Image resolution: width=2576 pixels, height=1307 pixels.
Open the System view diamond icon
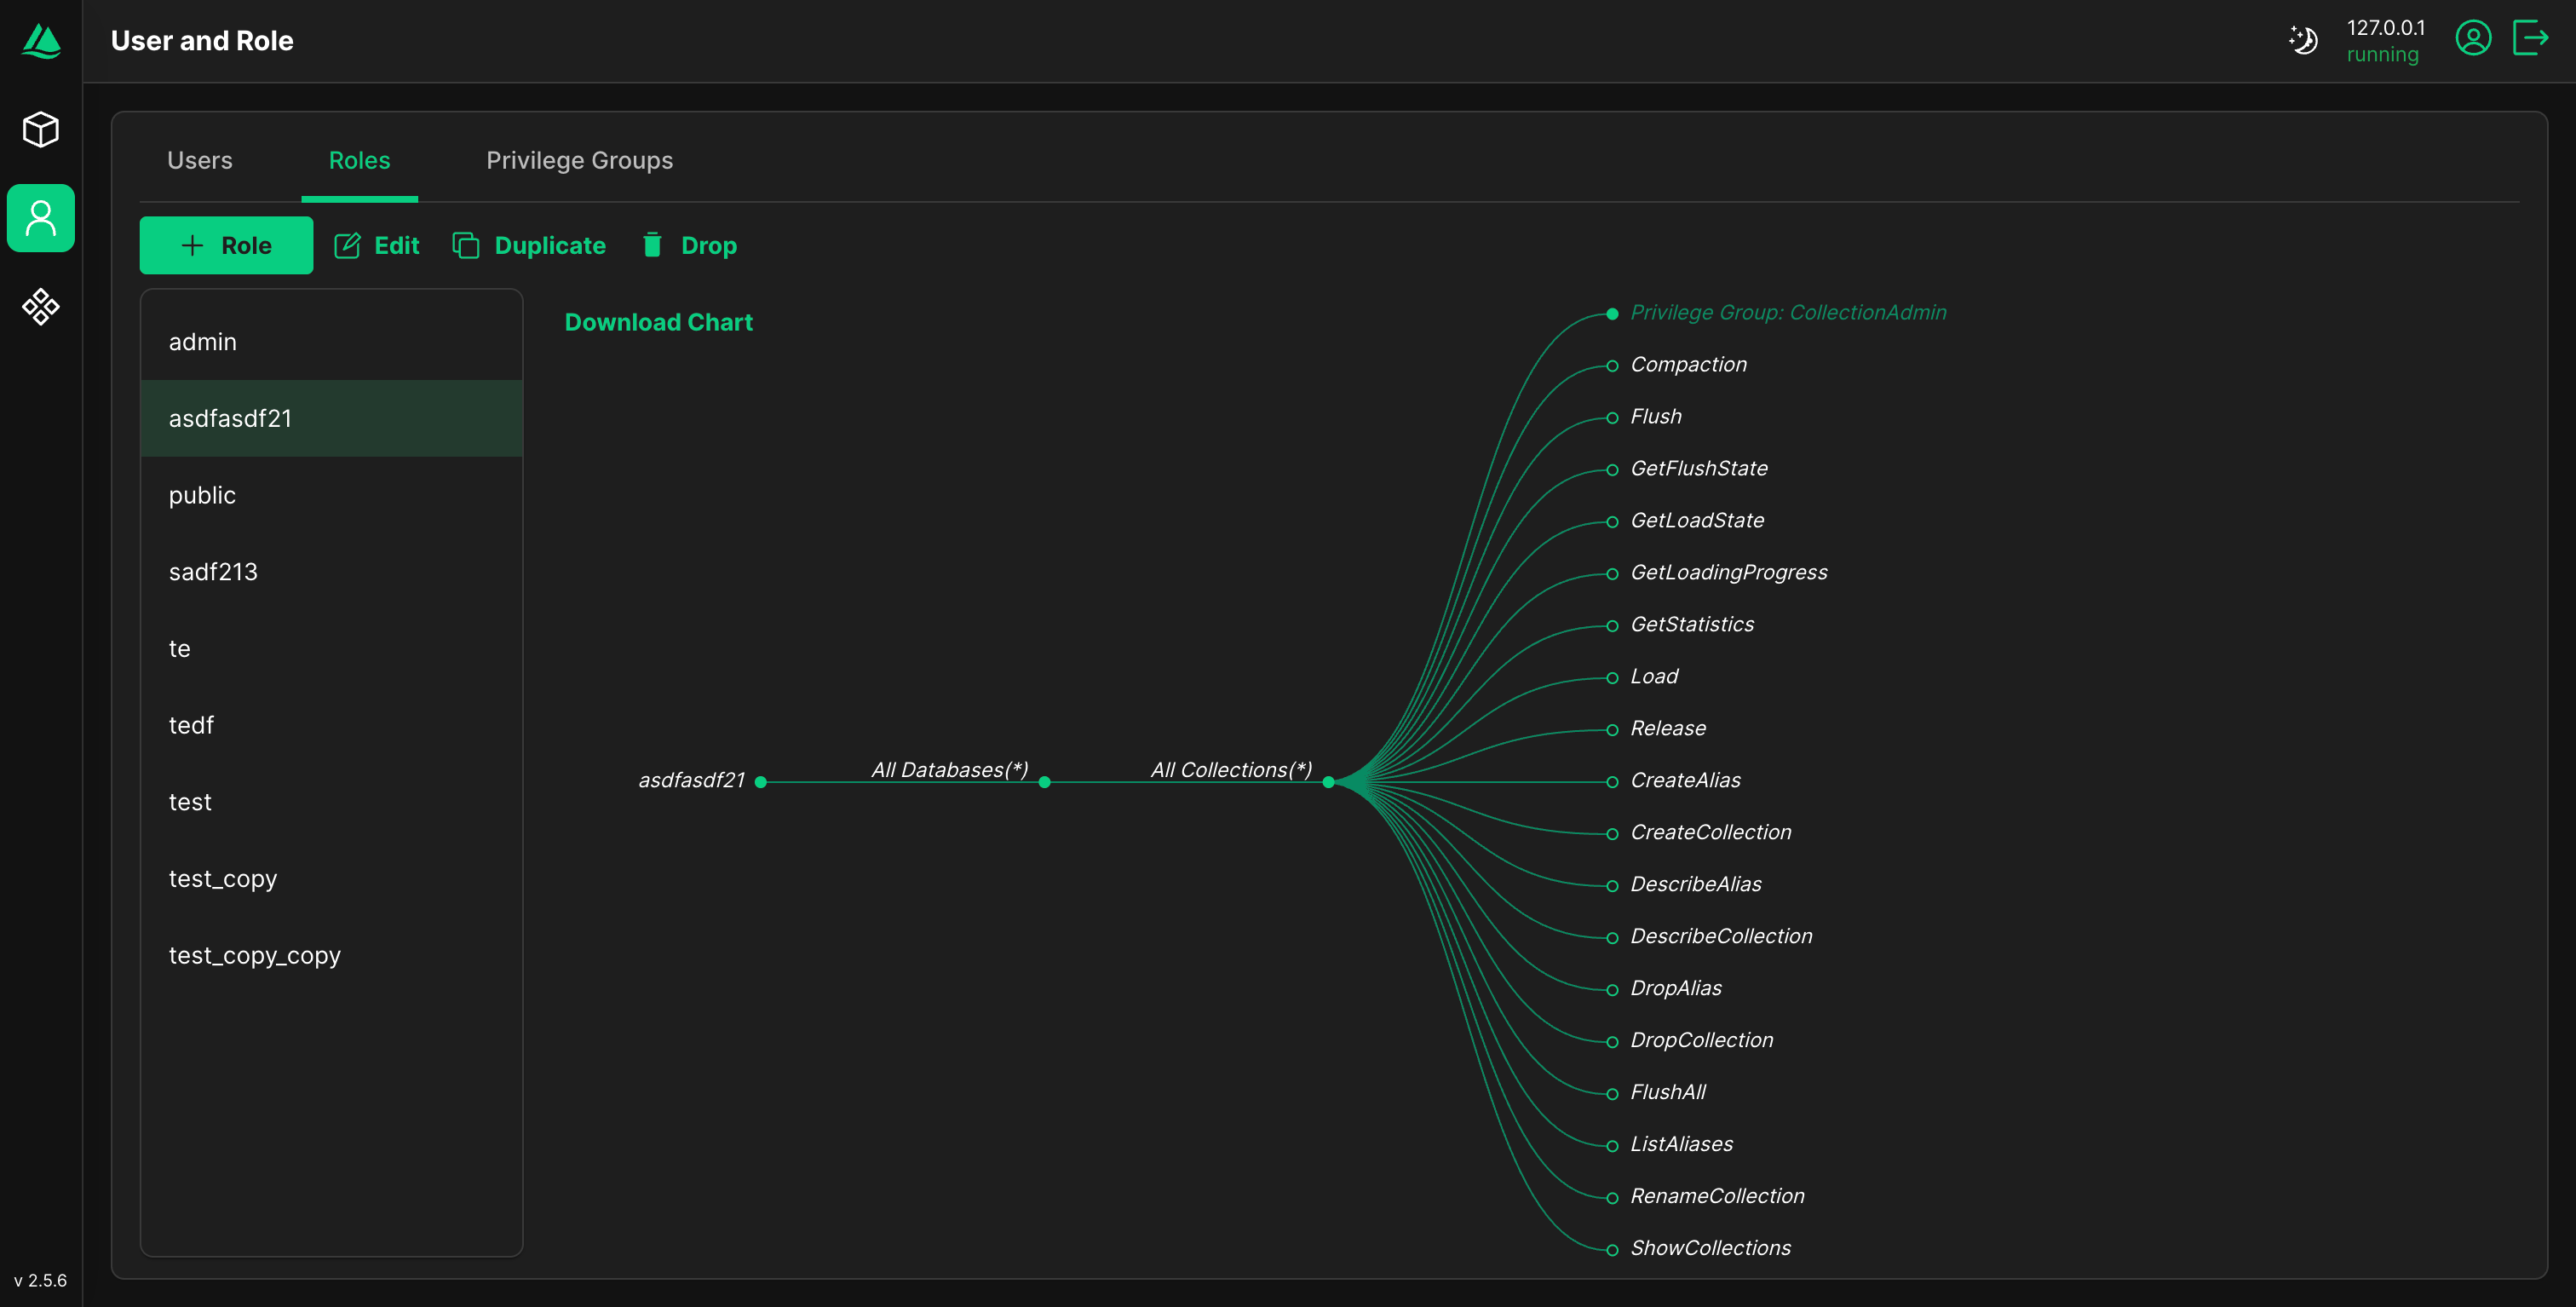pyautogui.click(x=41, y=306)
